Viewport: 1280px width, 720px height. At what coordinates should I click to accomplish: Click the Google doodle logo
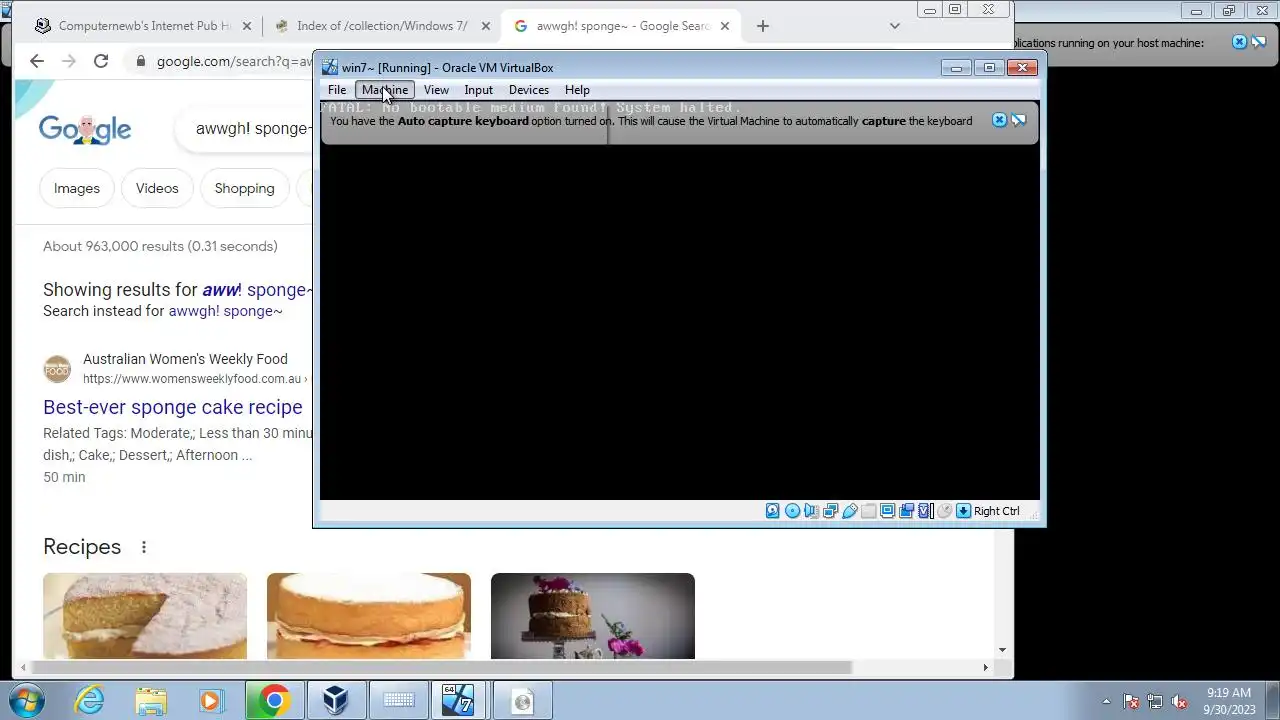click(x=85, y=129)
